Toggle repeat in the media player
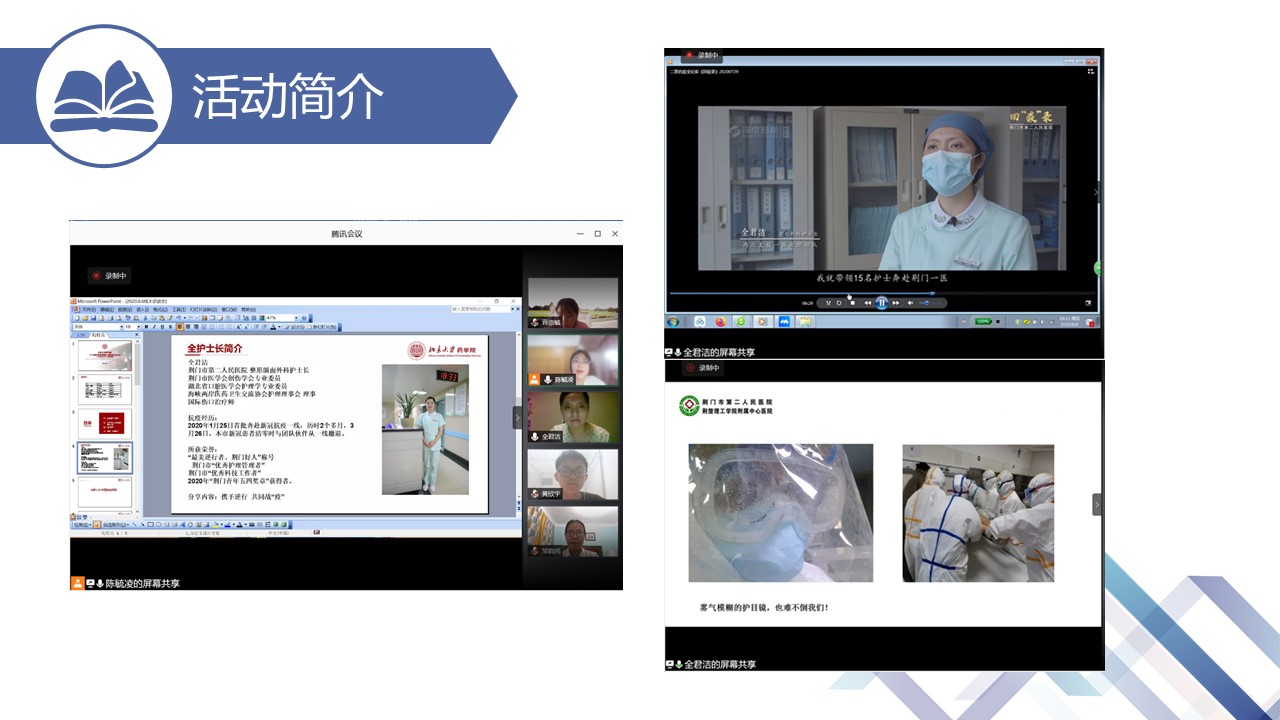Viewport: 1280px width, 720px height. (840, 302)
